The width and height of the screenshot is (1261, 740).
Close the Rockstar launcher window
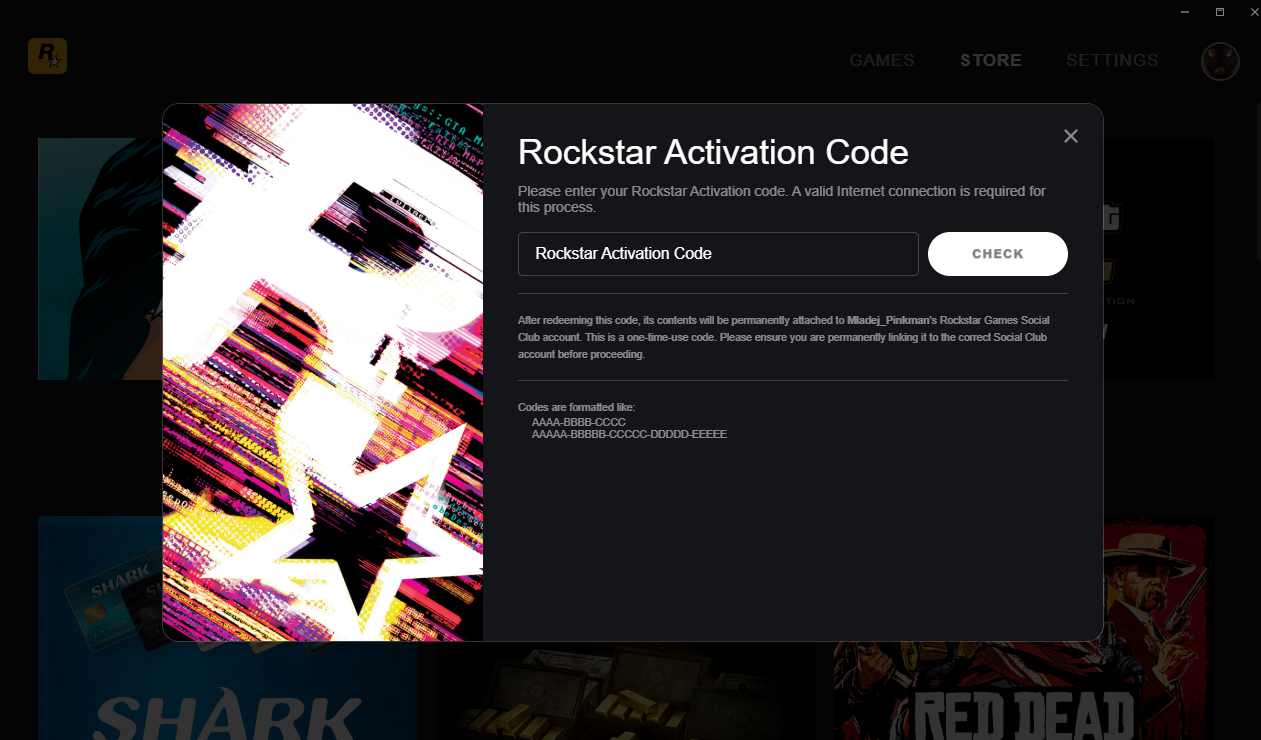point(1254,11)
